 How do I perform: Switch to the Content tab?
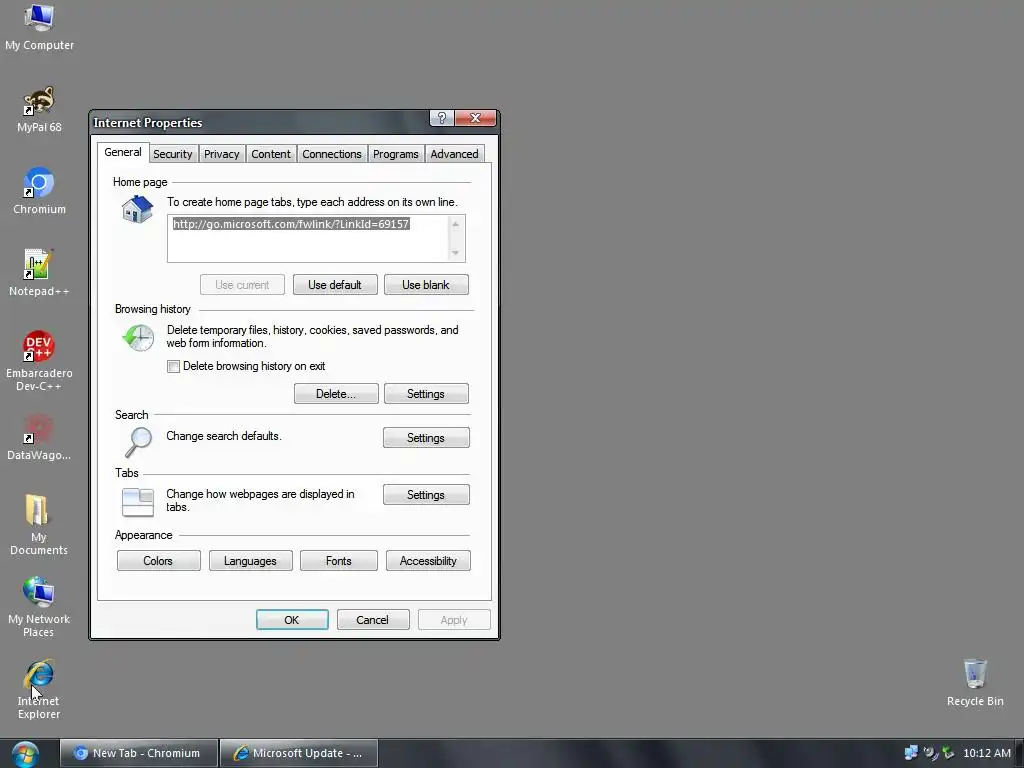(270, 154)
